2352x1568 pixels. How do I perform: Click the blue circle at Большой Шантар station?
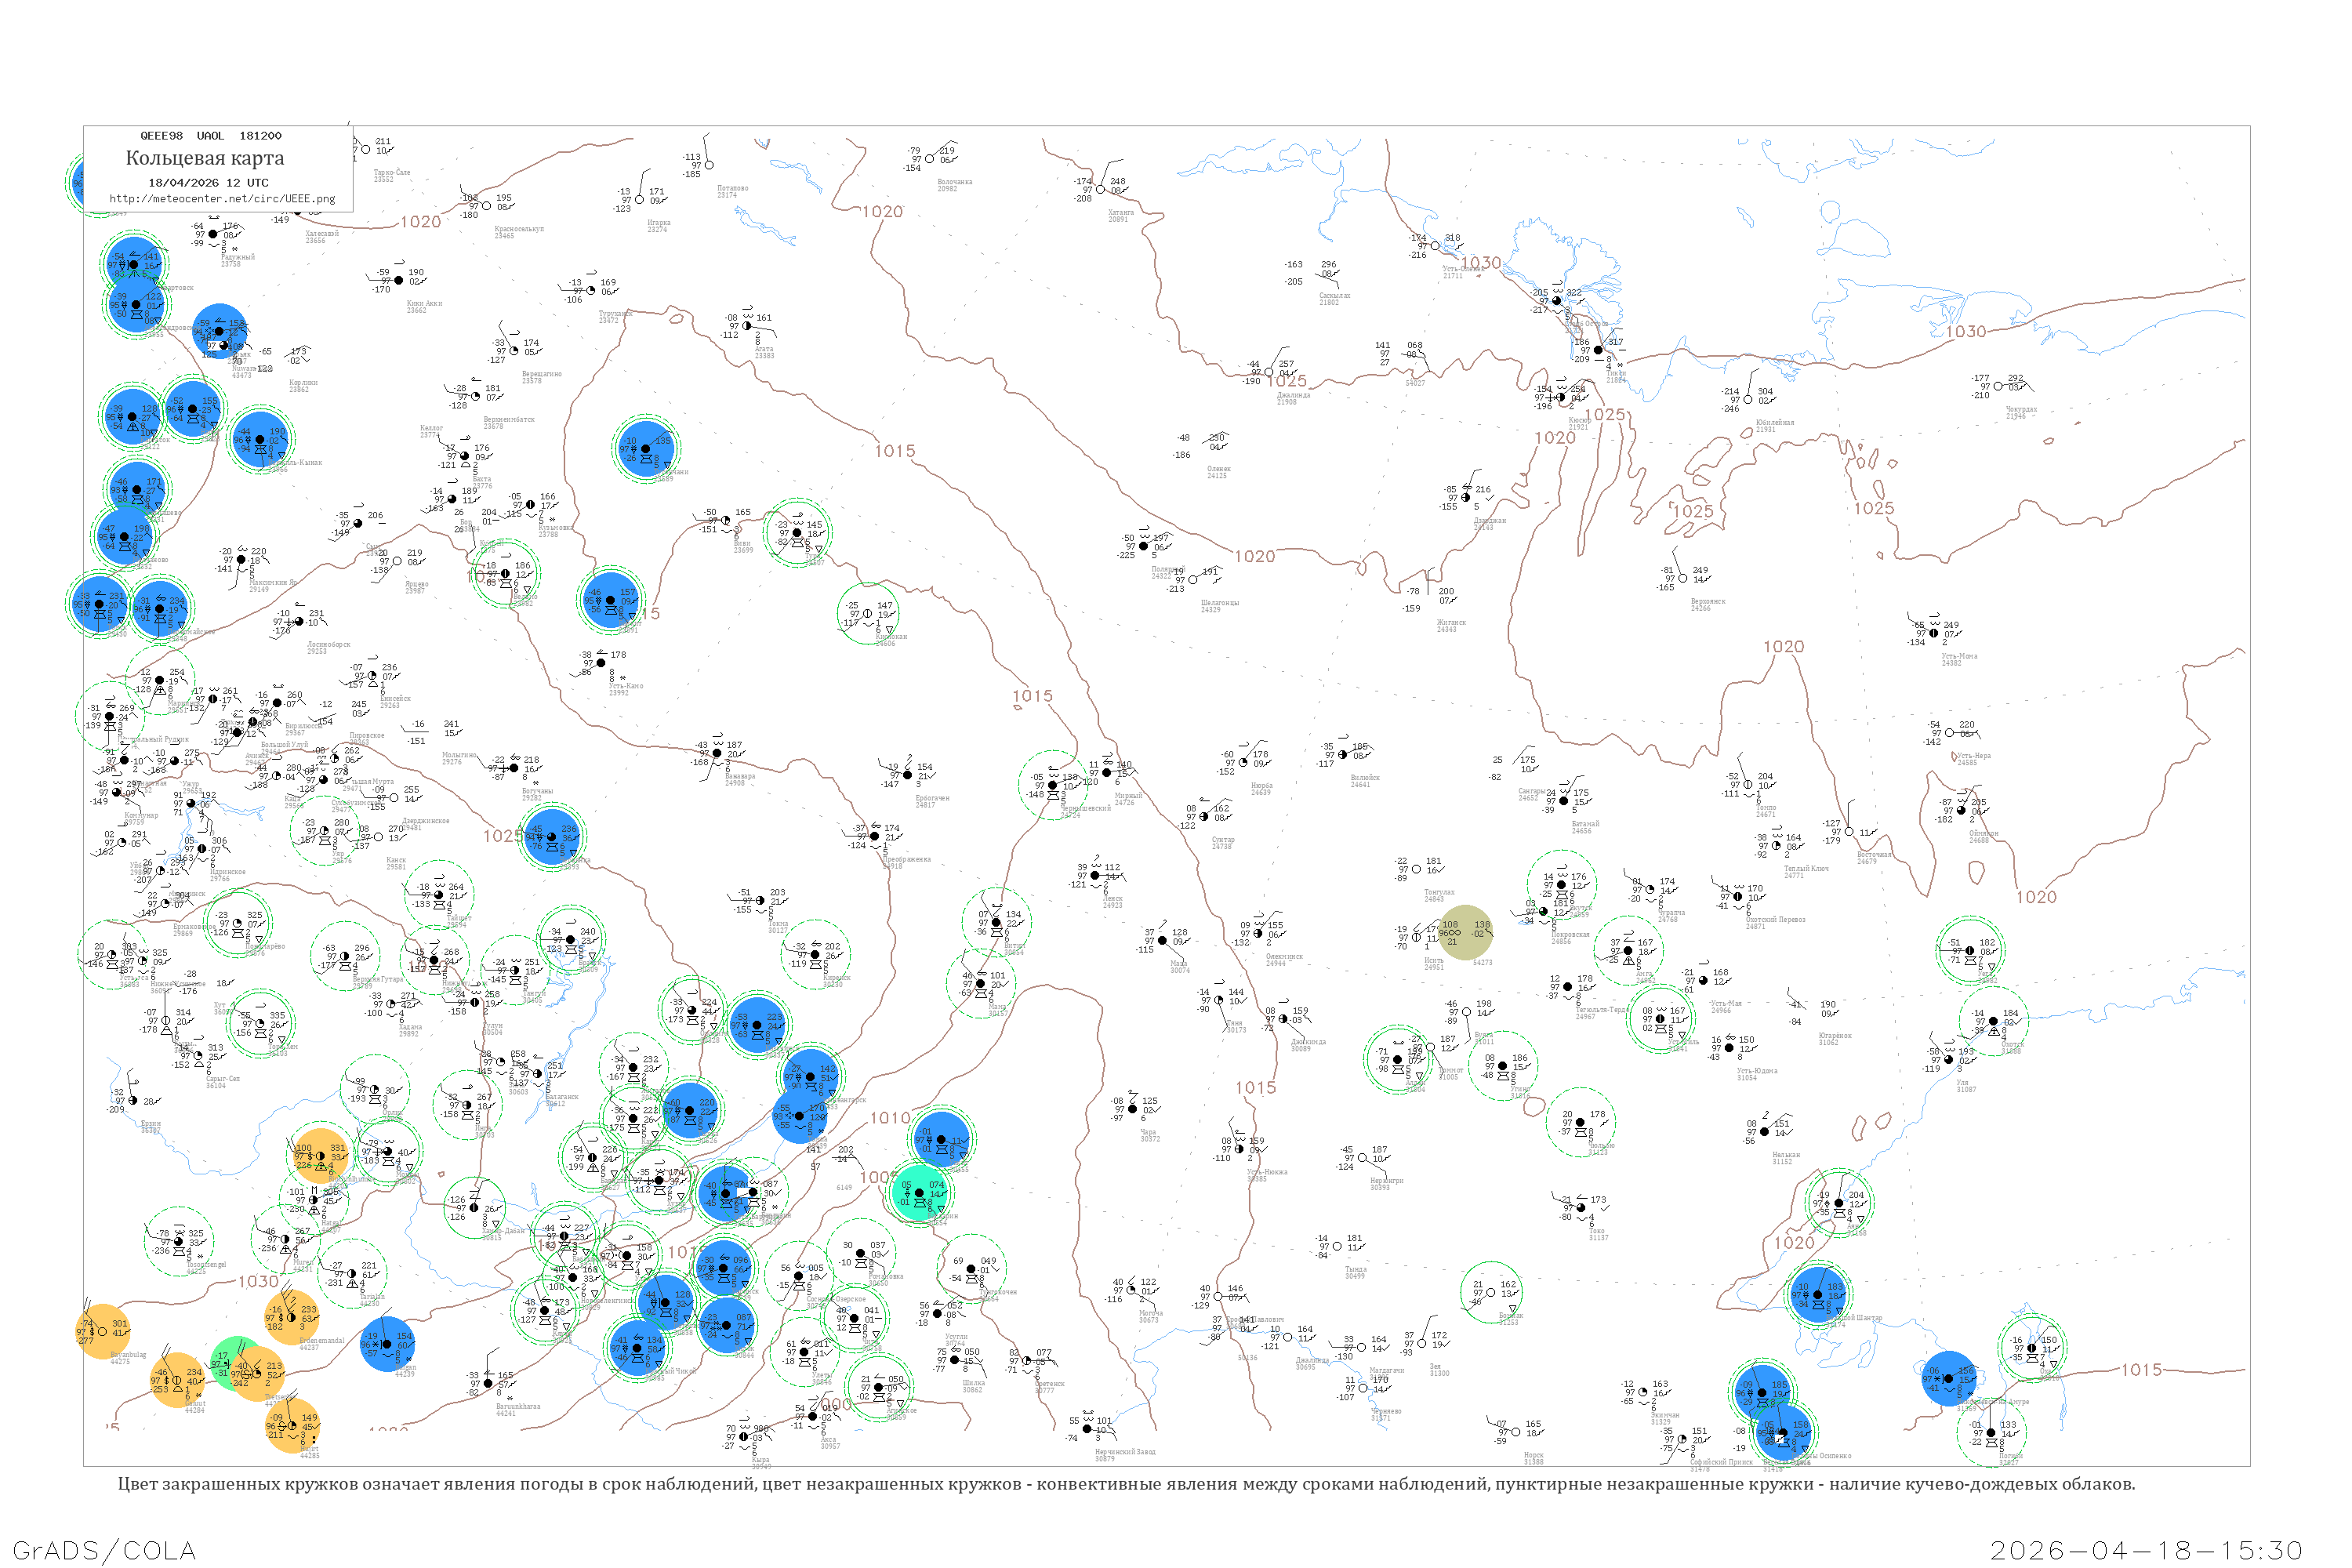[1817, 1294]
